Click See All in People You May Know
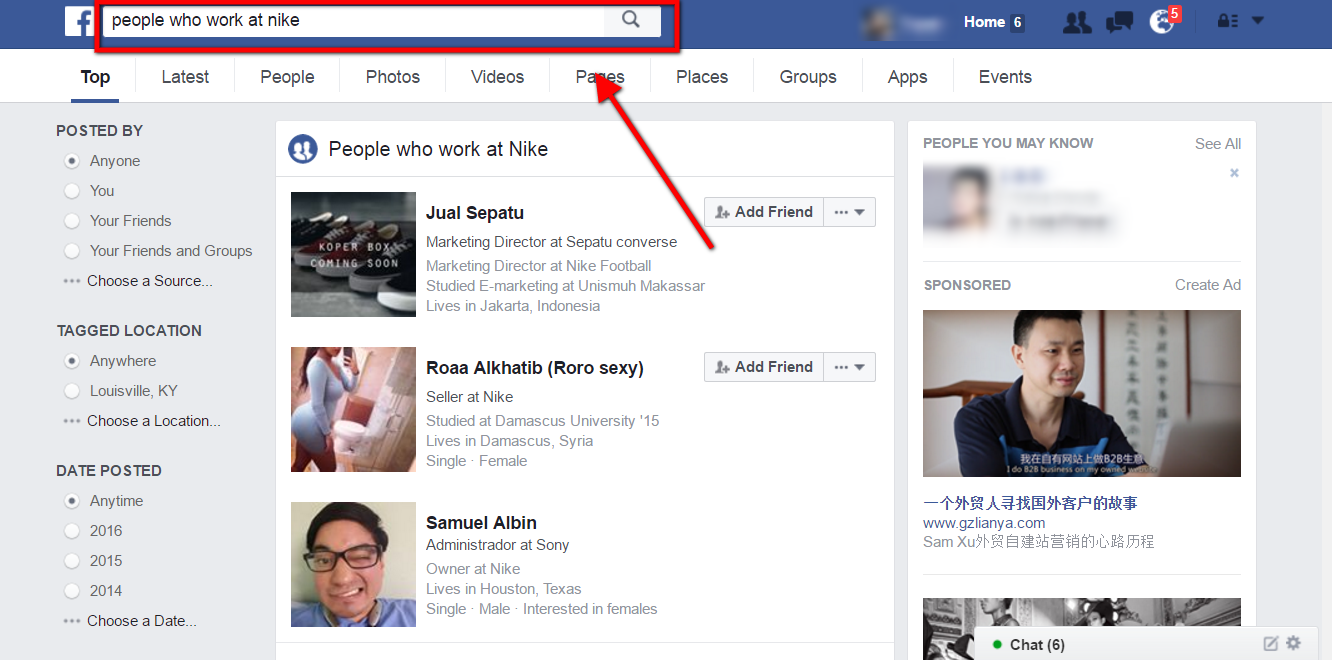 tap(1218, 144)
